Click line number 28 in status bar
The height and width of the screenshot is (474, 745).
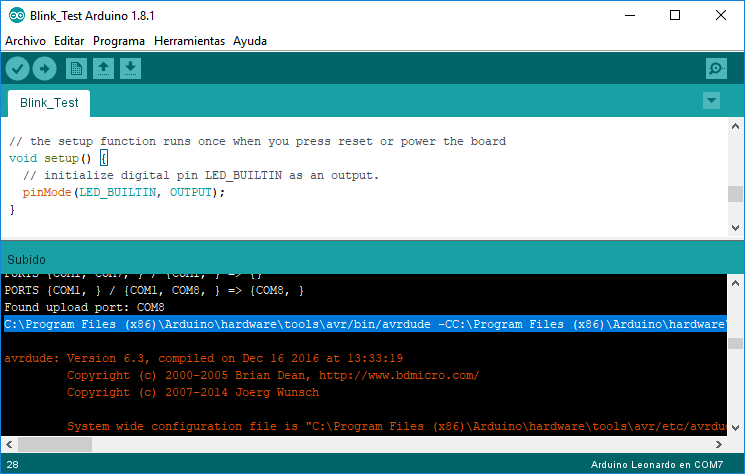click(x=12, y=465)
